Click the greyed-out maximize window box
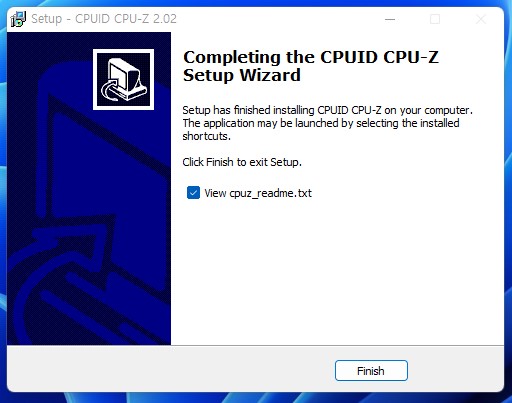The height and width of the screenshot is (403, 512). (435, 19)
